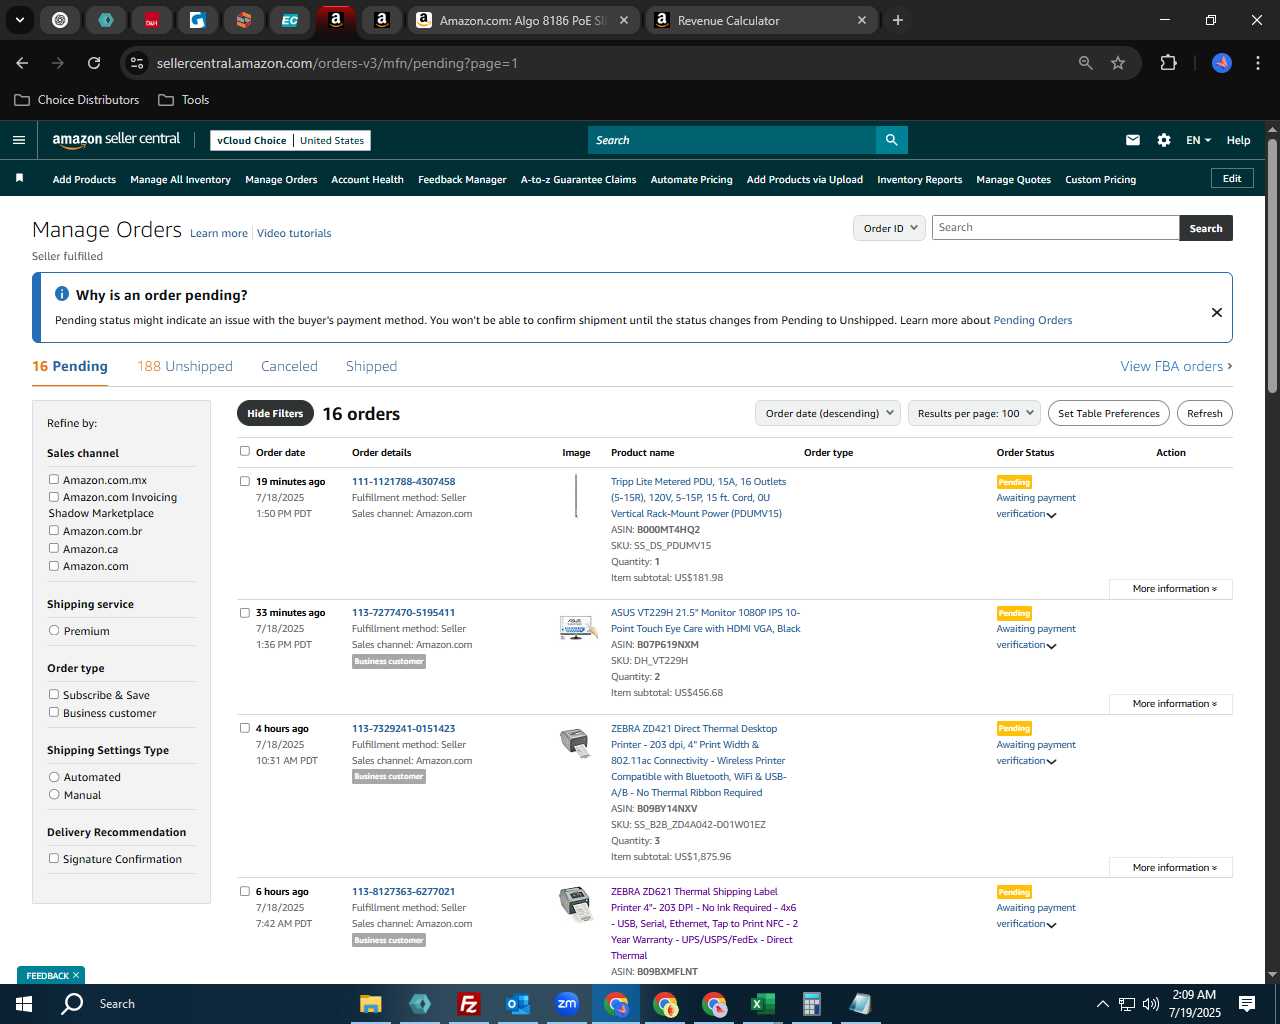Open order link 113-7277470-5195411
The image size is (1280, 1024).
(x=403, y=612)
